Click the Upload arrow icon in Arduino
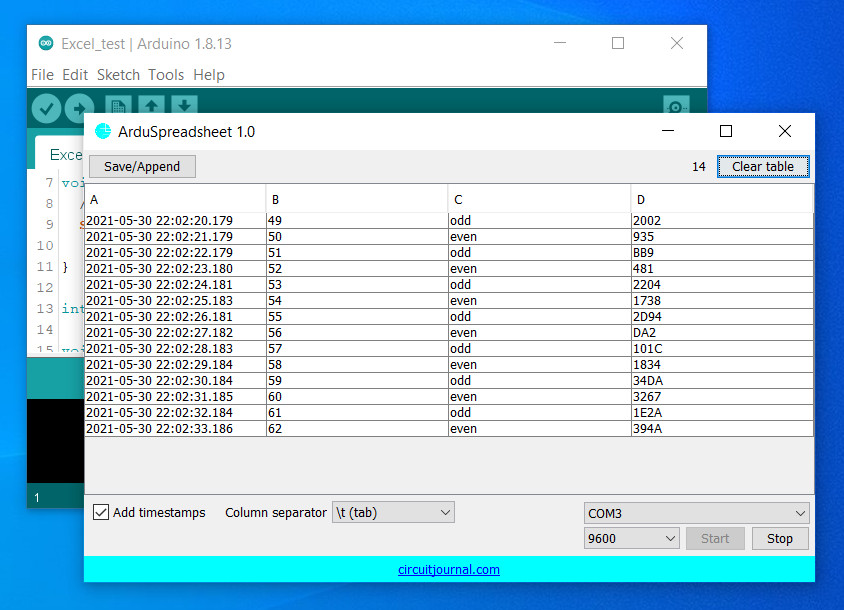The height and width of the screenshot is (610, 844). click(79, 107)
